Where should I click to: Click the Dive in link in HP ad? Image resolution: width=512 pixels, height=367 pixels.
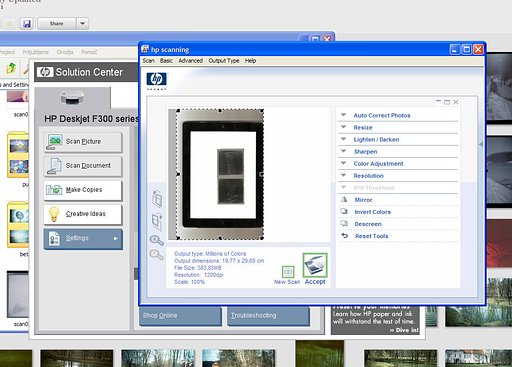[x=404, y=330]
